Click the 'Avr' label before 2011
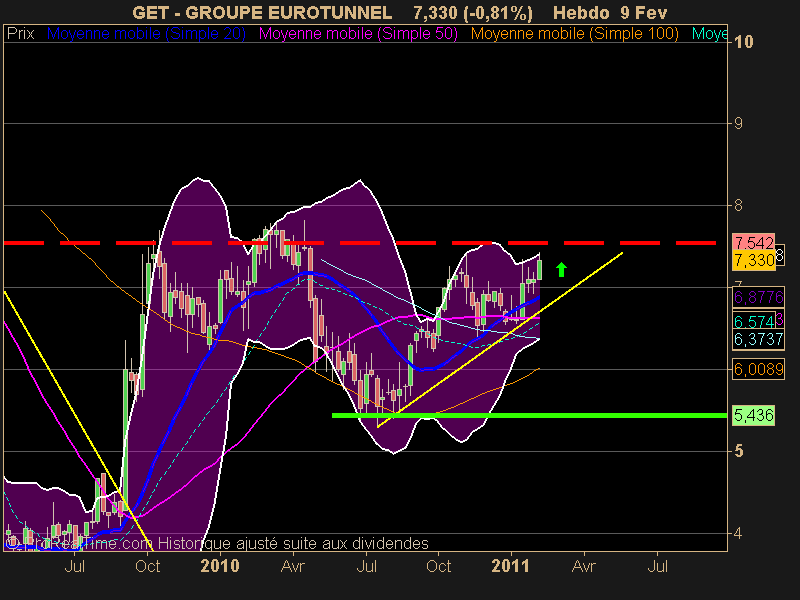This screenshot has height=600, width=800. click(x=293, y=566)
